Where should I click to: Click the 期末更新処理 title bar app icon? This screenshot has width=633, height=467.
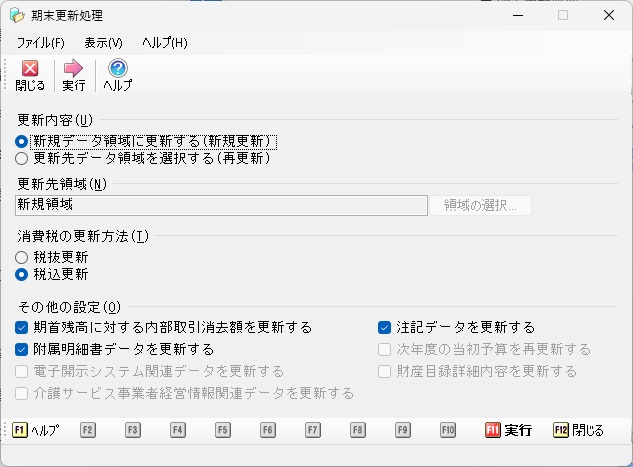[17, 16]
